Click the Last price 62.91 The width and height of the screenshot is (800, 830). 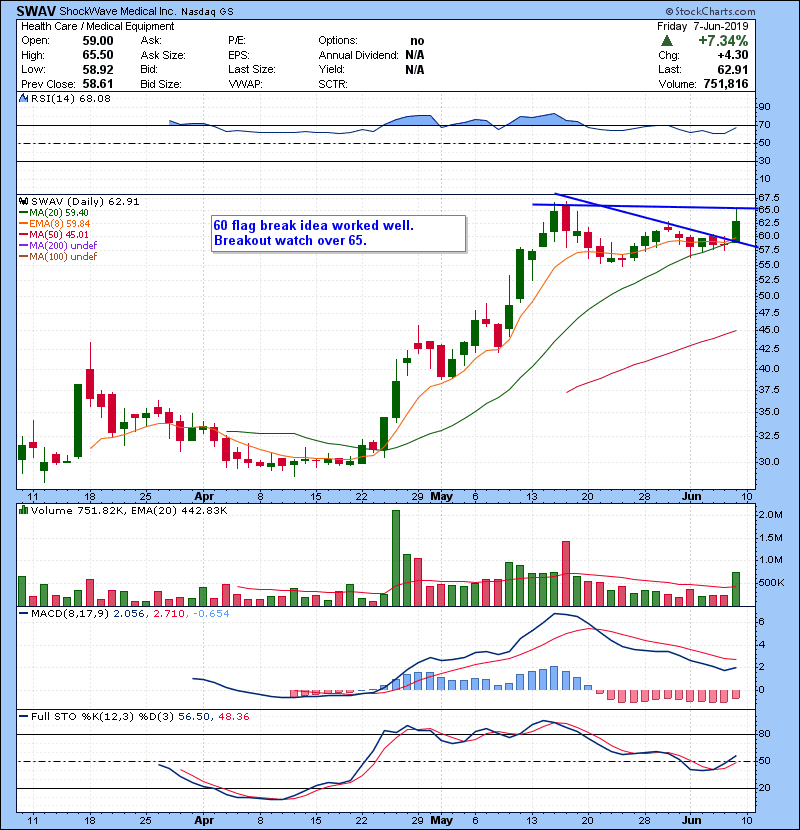pos(733,69)
